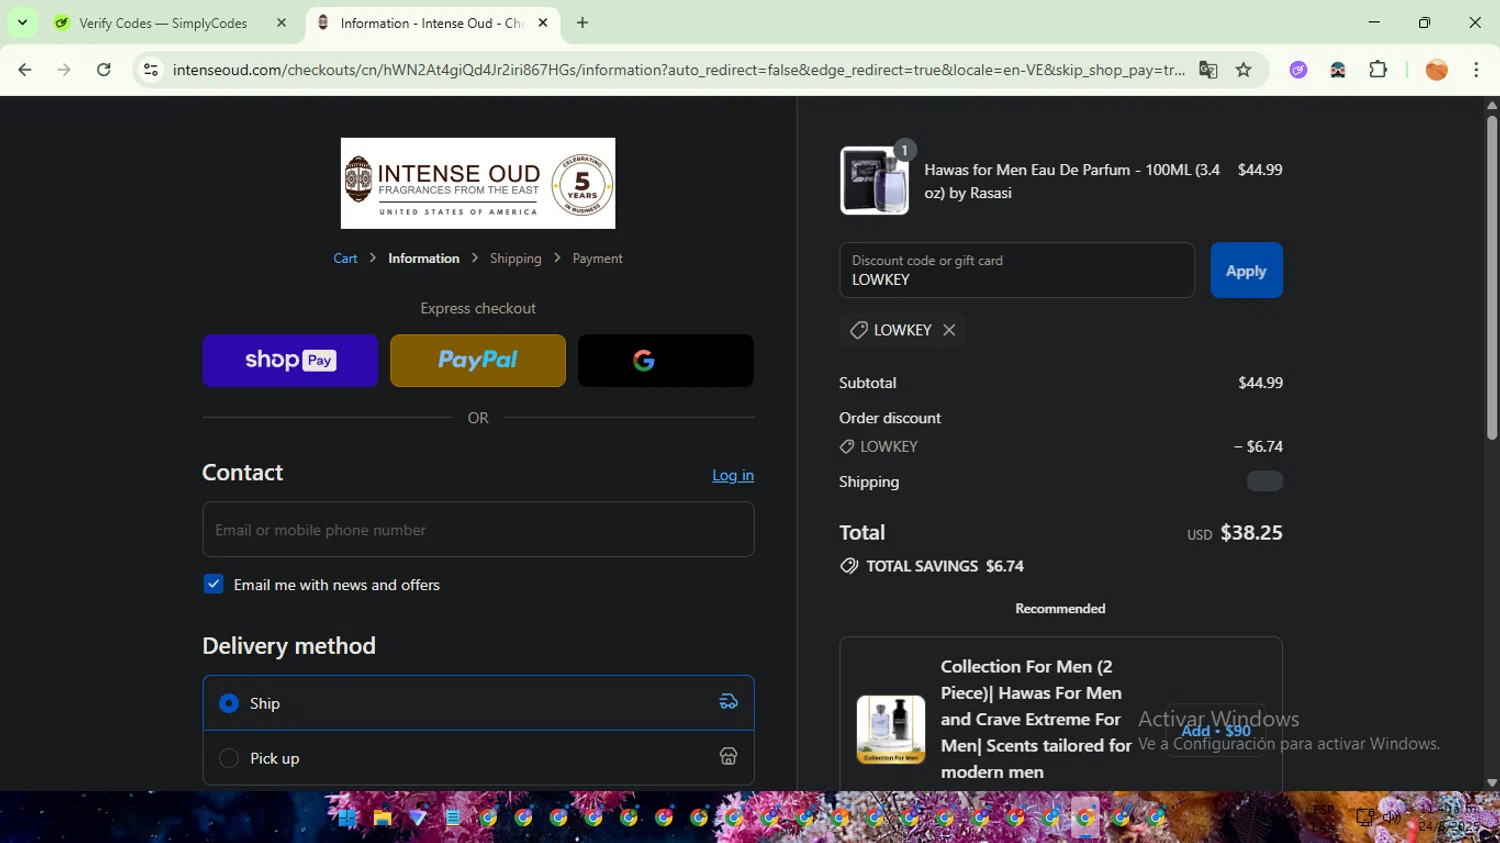
Task: Click the translate page icon
Action: click(1208, 70)
